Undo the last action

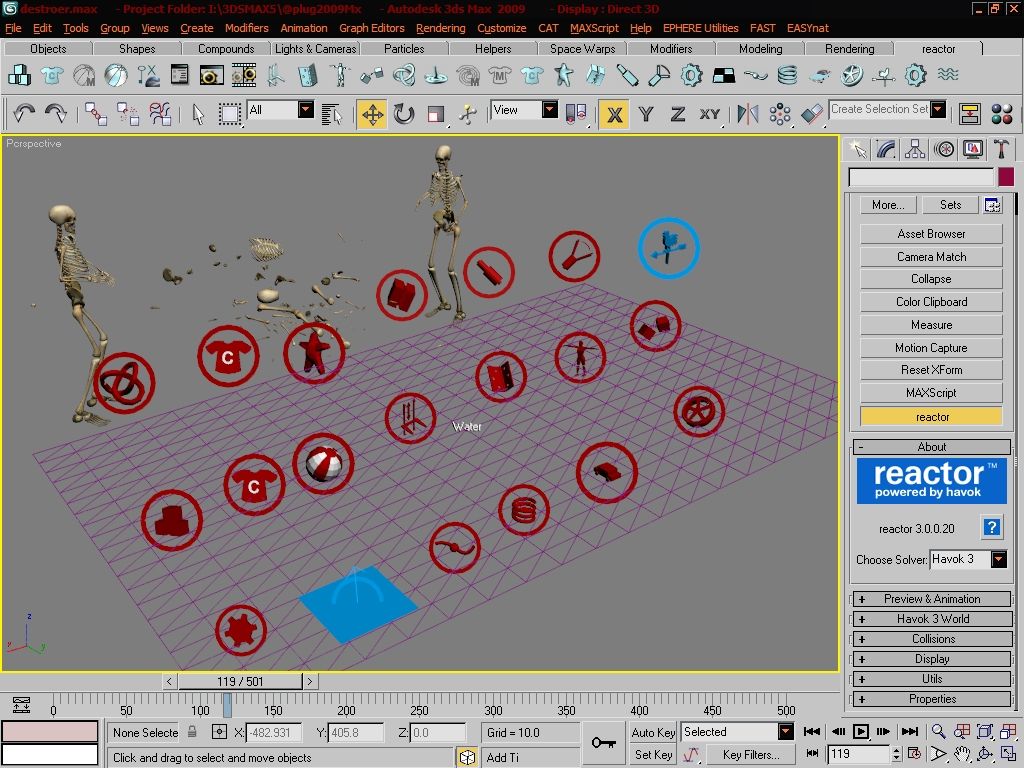(x=24, y=114)
